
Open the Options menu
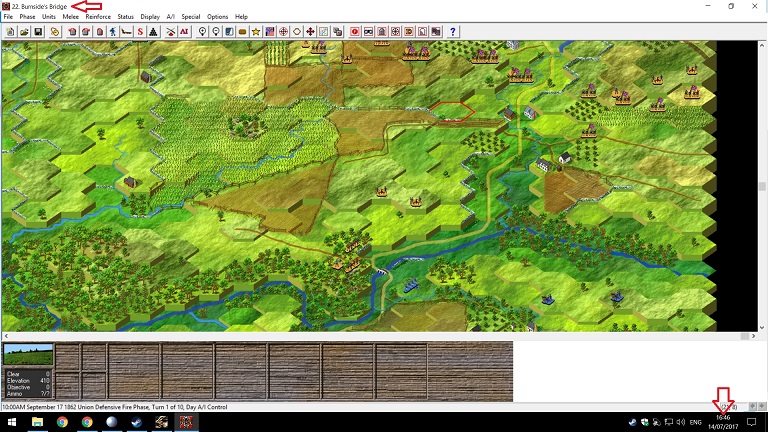217,17
